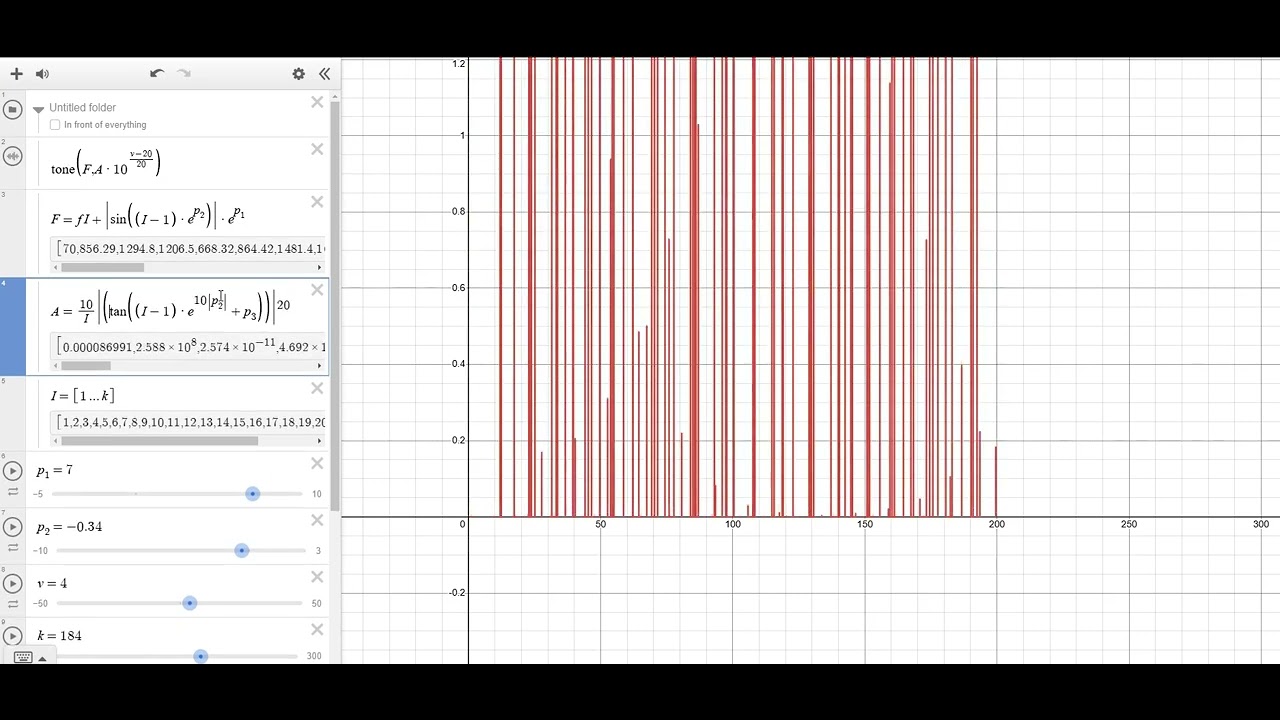Toggle the tone expression audio icon

pos(13,157)
